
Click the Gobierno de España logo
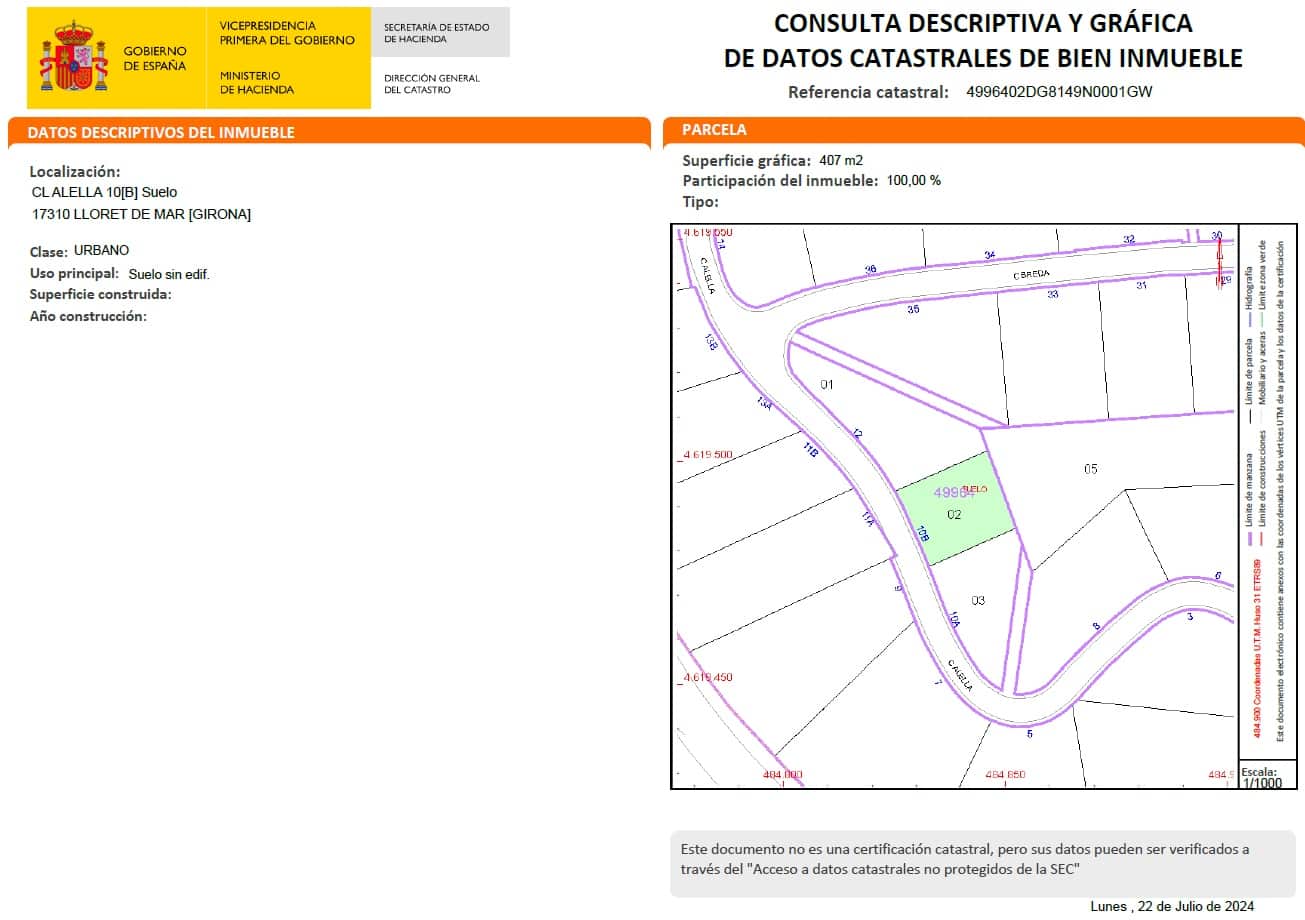pos(113,57)
